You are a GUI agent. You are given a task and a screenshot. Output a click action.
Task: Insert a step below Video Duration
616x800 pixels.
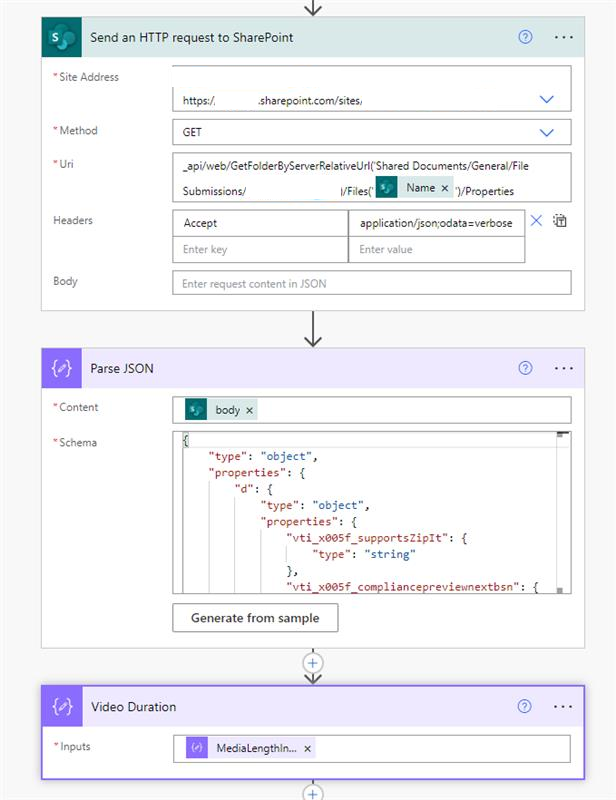pos(313,793)
